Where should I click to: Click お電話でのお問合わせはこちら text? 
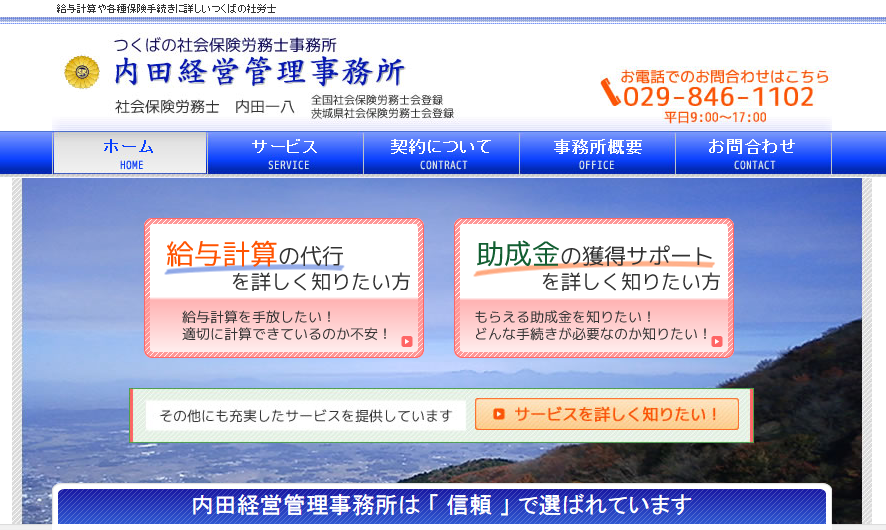pos(724,76)
